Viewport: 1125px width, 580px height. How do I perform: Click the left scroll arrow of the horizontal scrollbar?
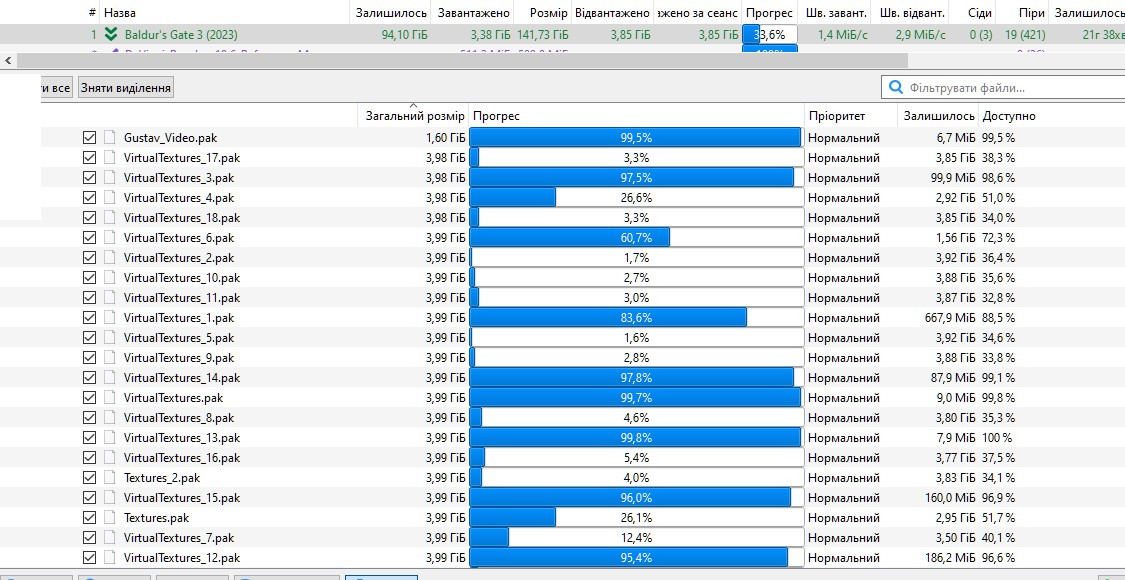pyautogui.click(x=8, y=60)
